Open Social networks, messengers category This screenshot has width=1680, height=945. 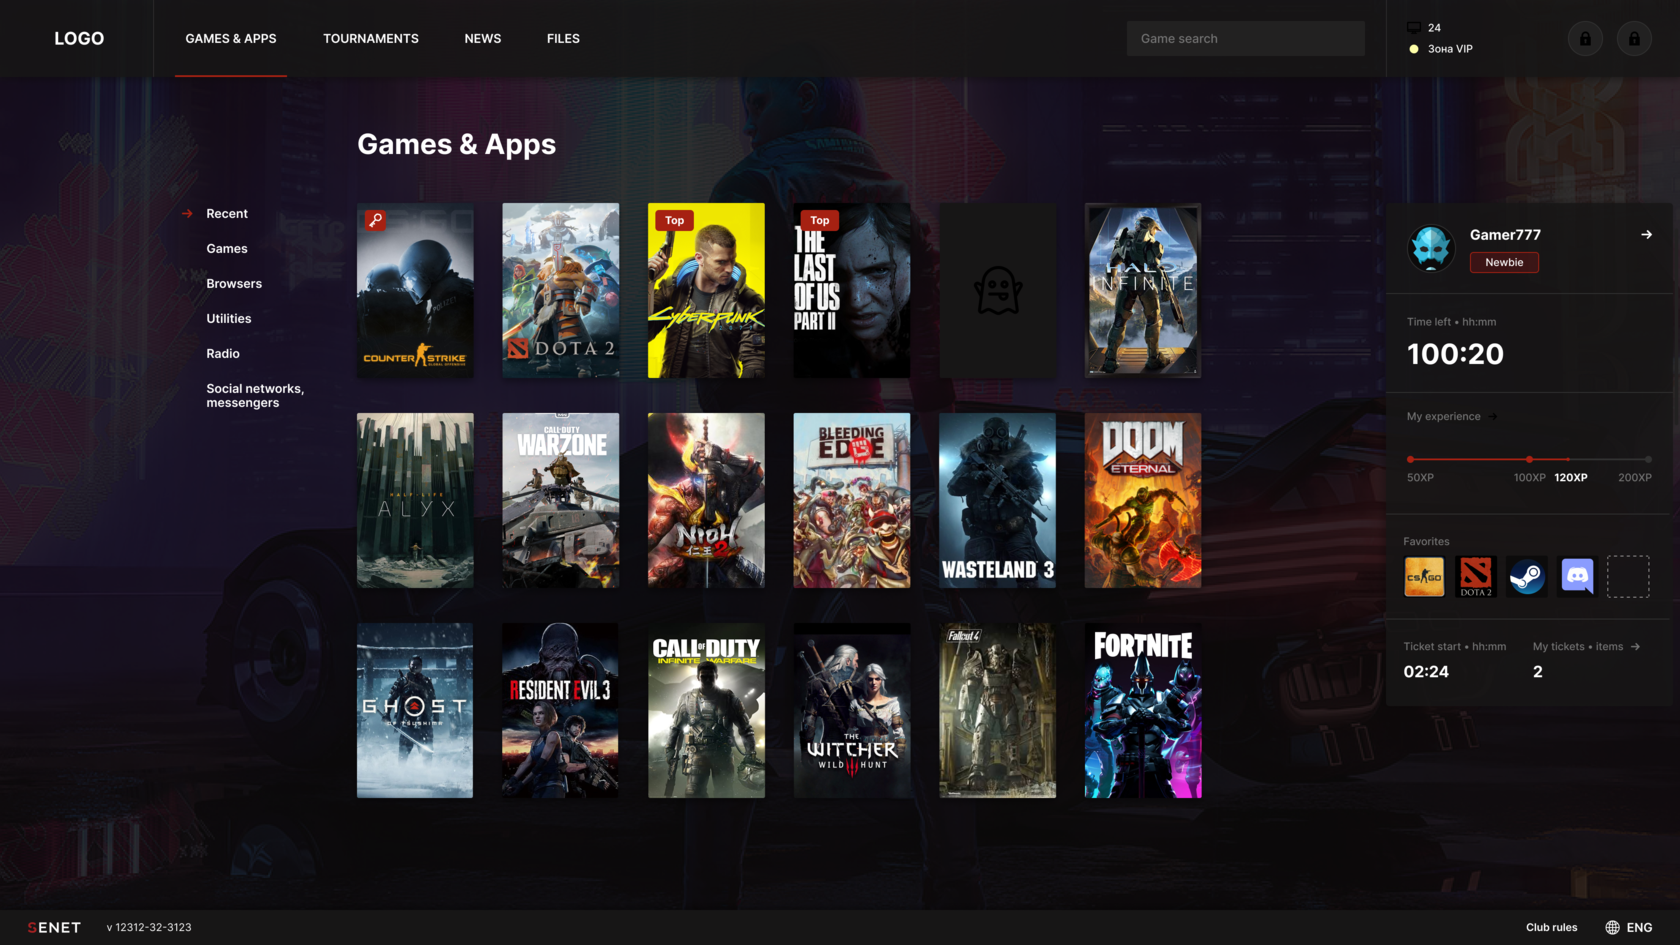pyautogui.click(x=255, y=396)
